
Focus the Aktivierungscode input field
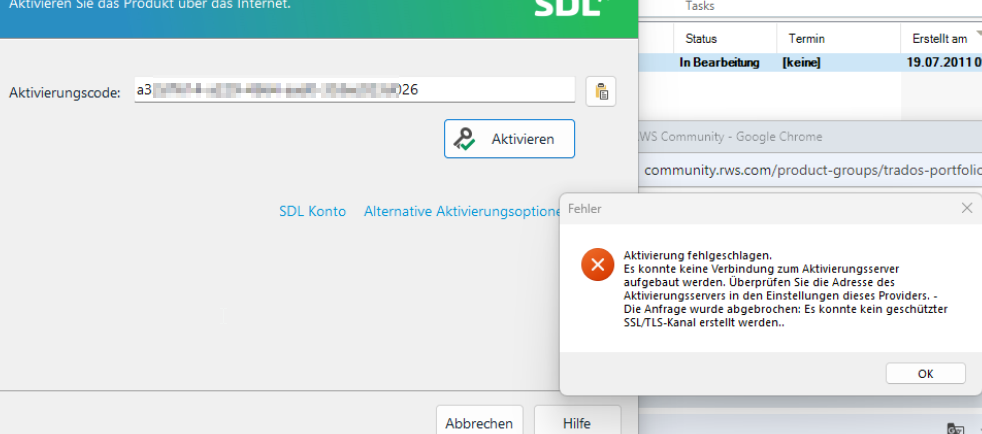click(354, 90)
